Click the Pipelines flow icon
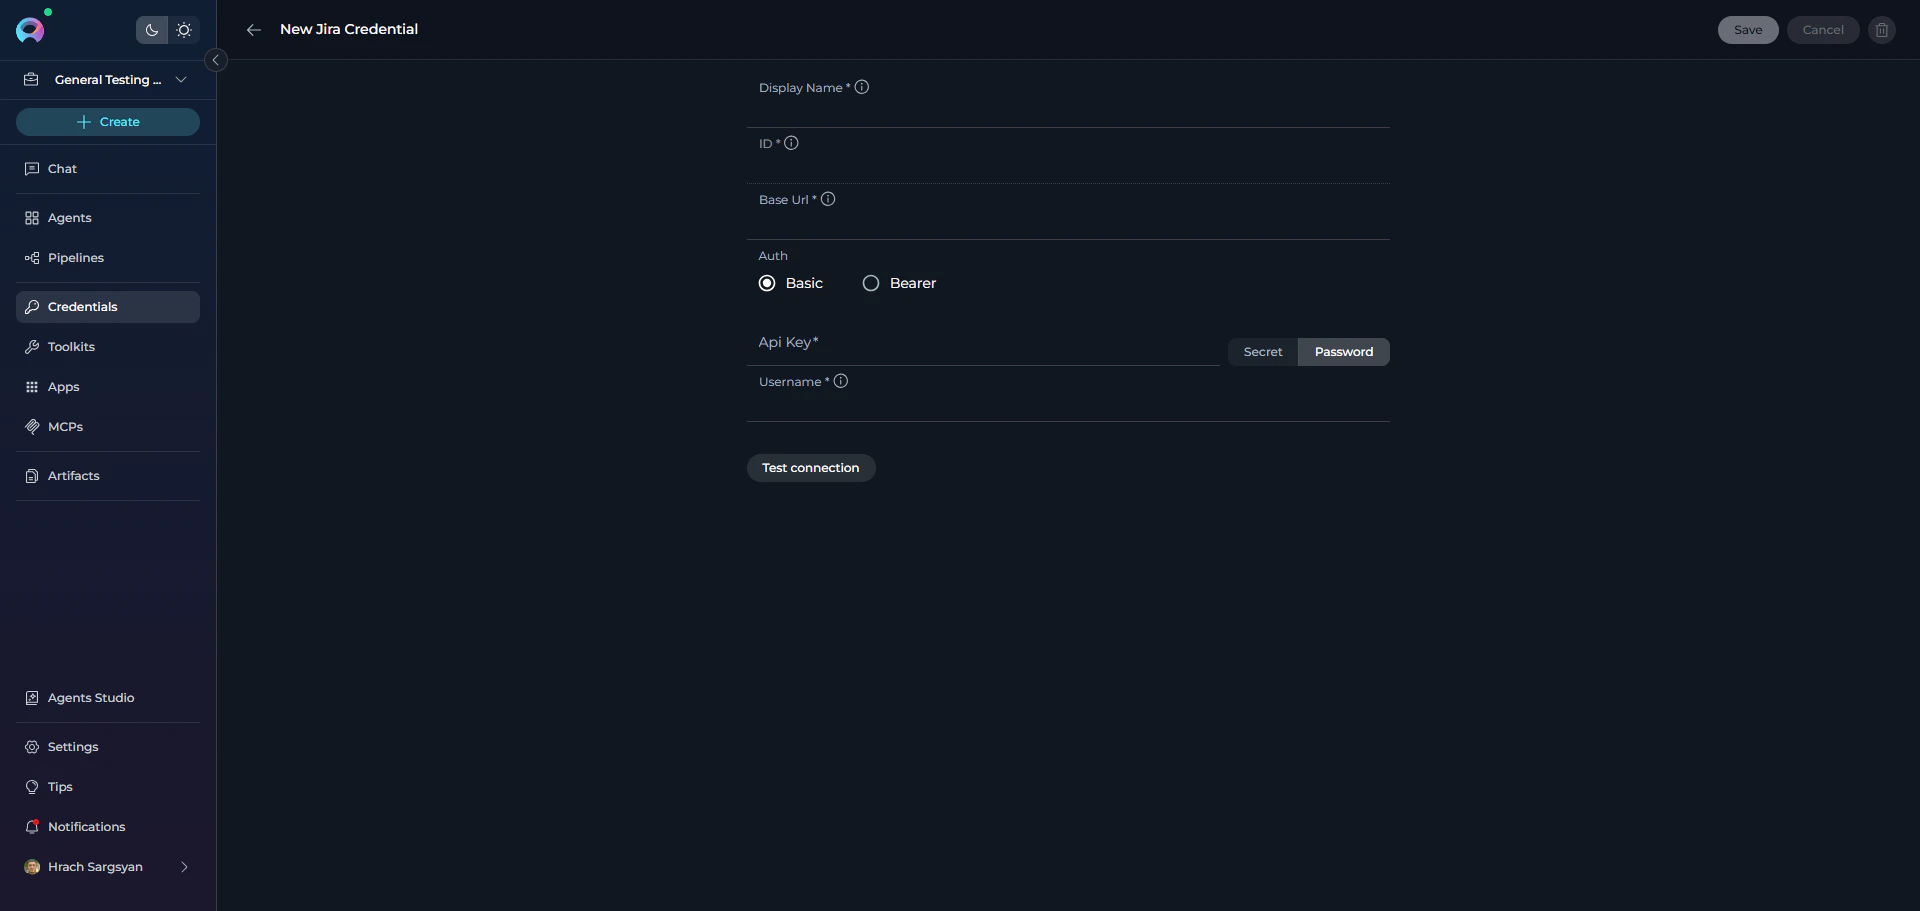The height and width of the screenshot is (911, 1920). tap(32, 258)
